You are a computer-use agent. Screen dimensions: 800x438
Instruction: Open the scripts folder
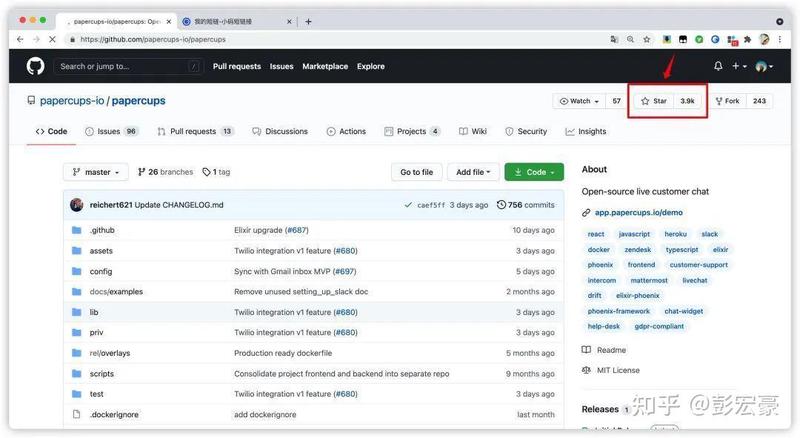coord(102,374)
